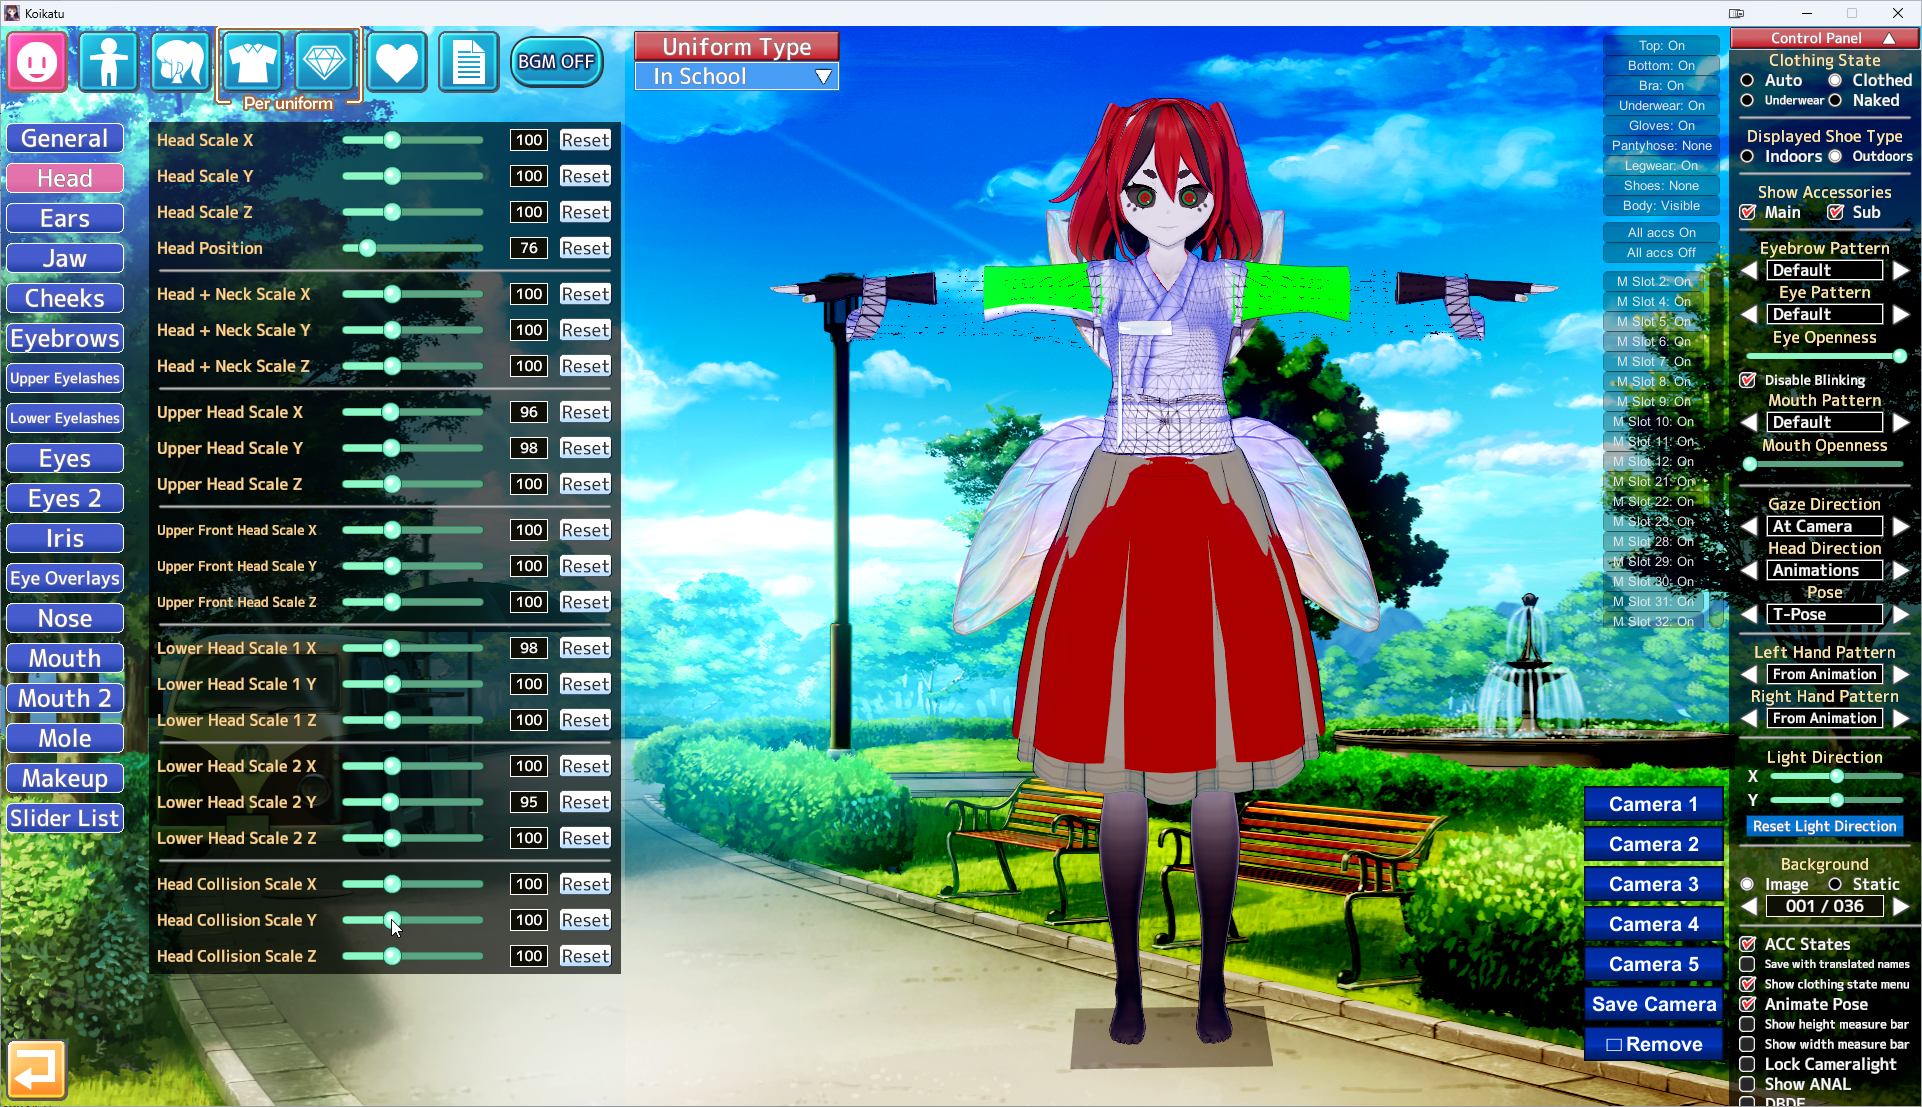
Task: Open the Accessories diamond icon
Action: (324, 62)
